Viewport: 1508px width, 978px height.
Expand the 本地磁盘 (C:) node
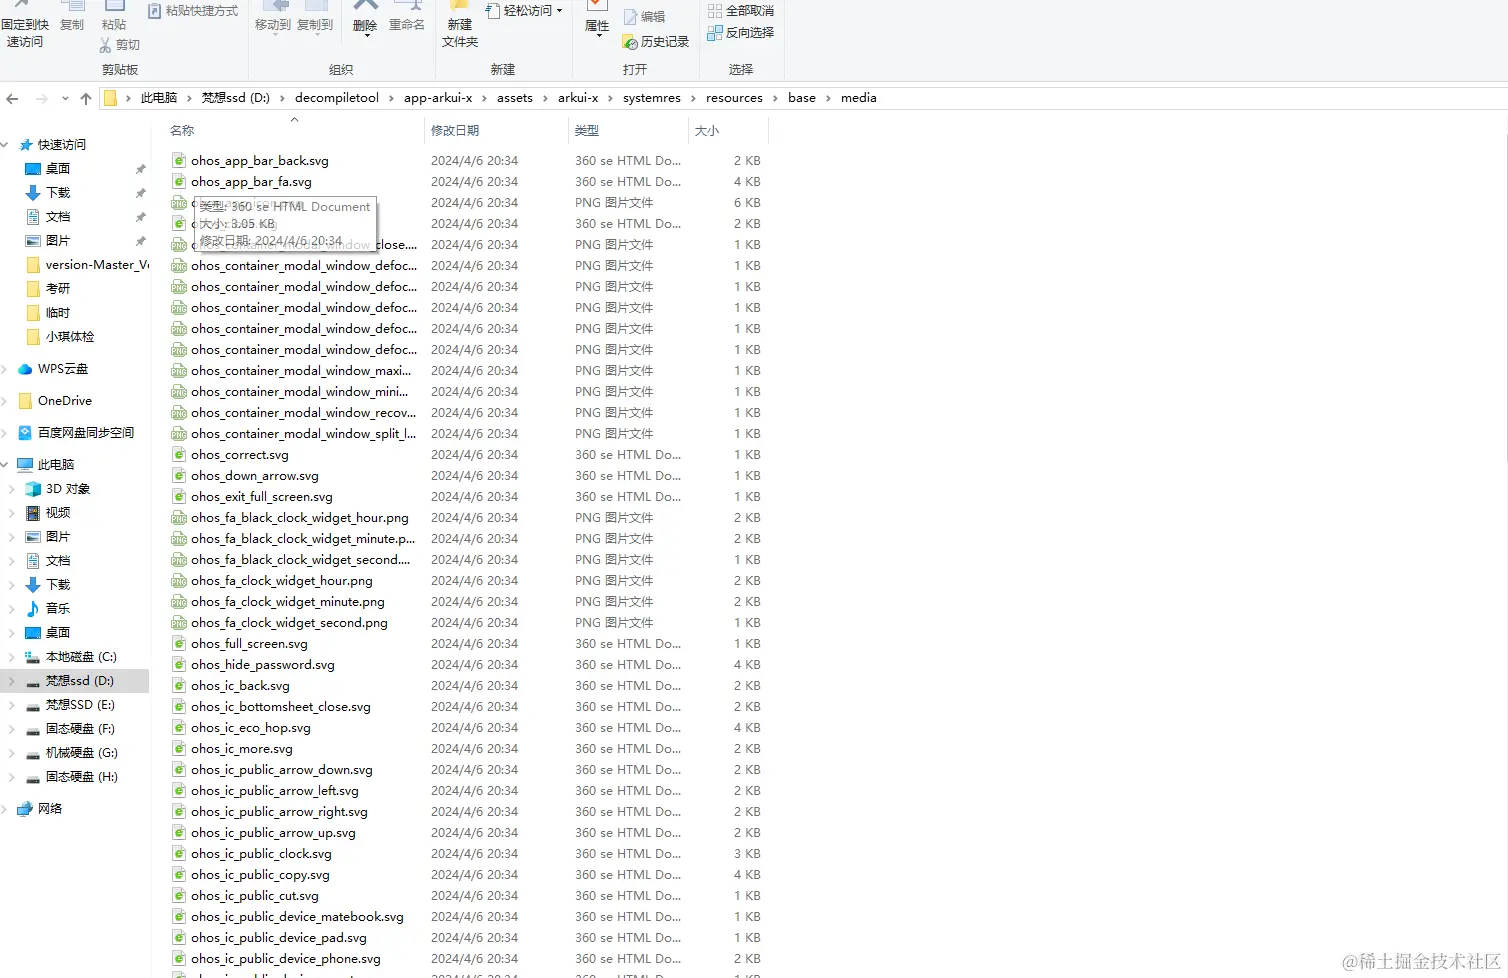(x=12, y=657)
